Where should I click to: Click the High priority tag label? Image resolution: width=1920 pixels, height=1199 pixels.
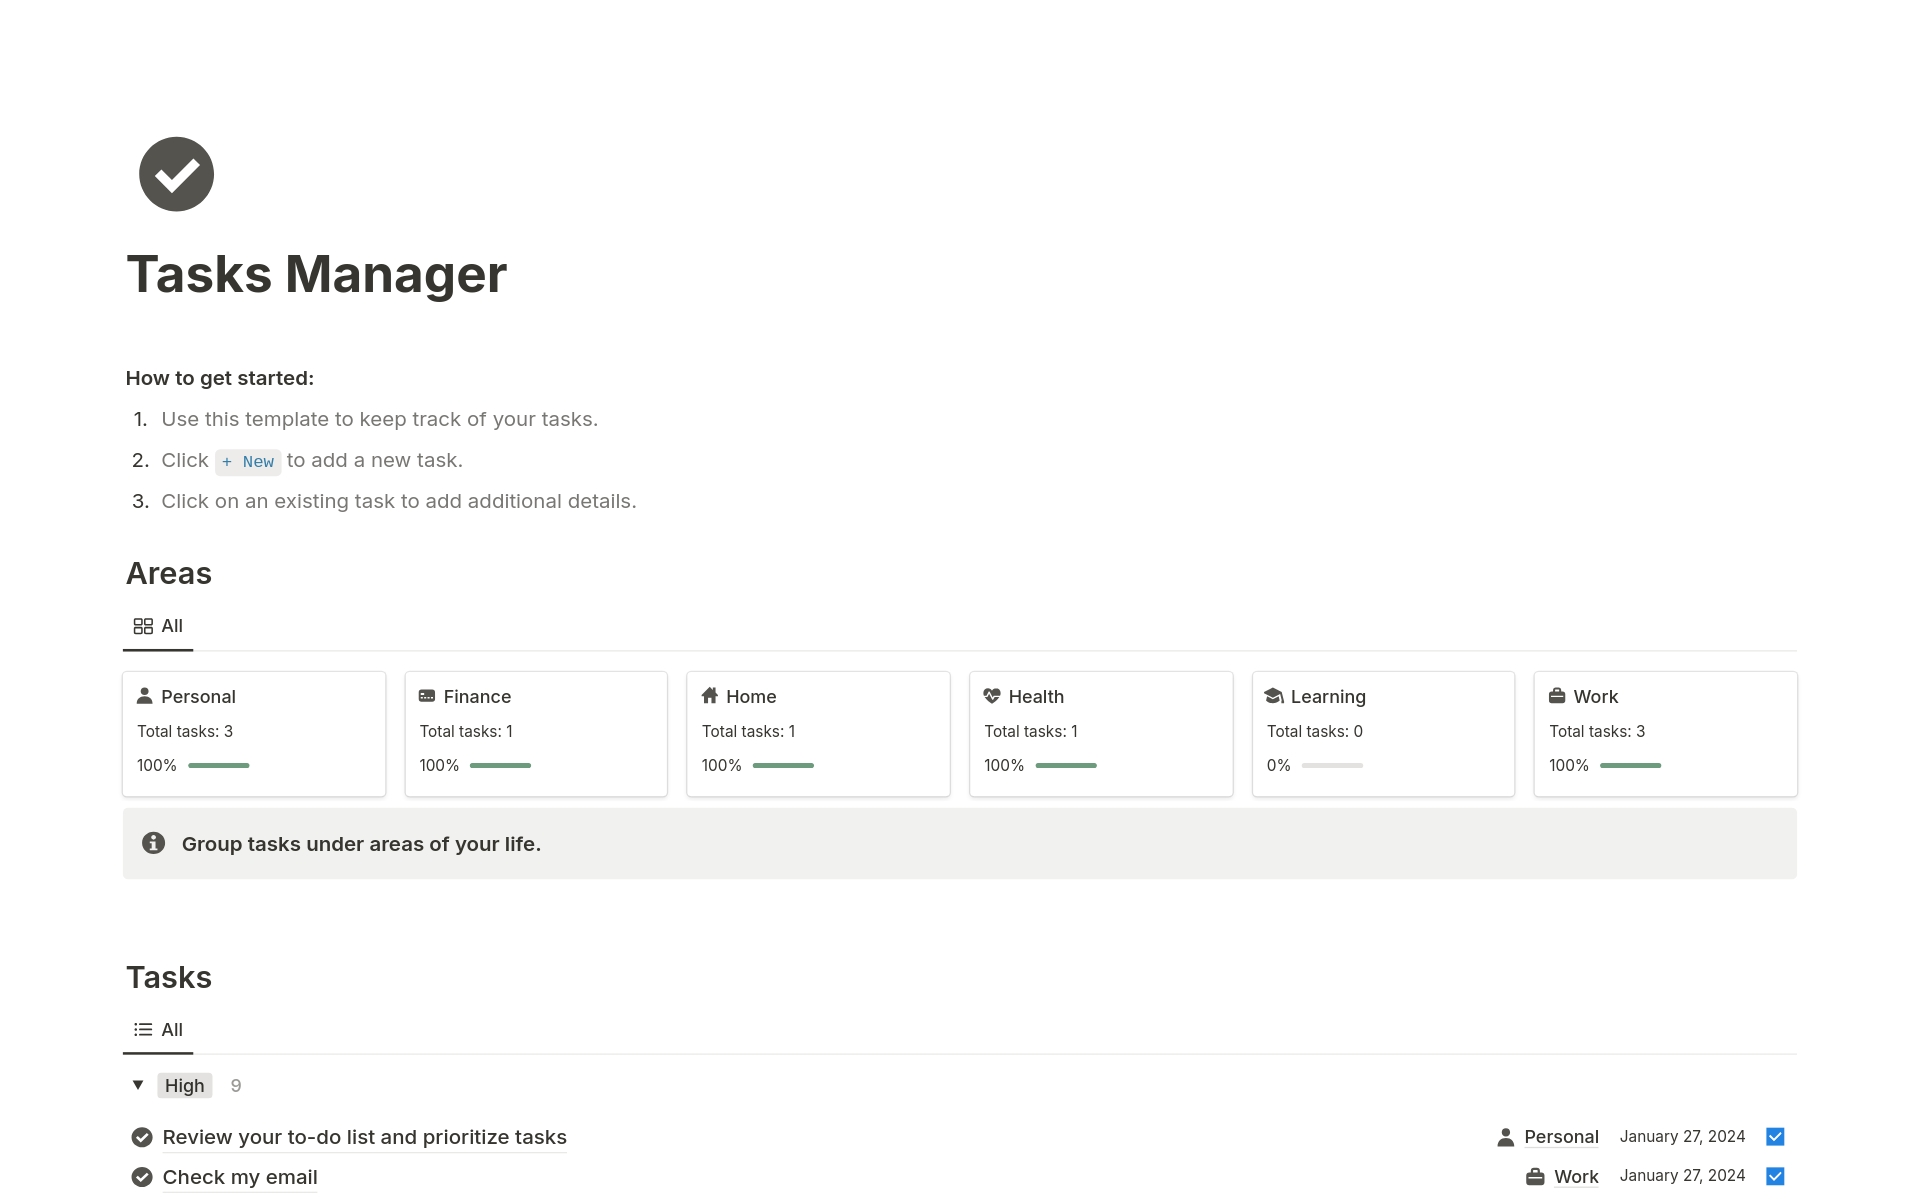pyautogui.click(x=184, y=1086)
